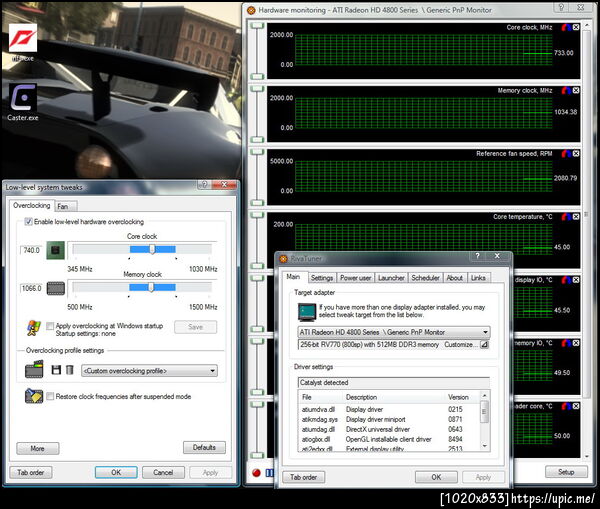Screen dimensions: 600x509
Task: Close the Core temperature graph
Action: 576,217
